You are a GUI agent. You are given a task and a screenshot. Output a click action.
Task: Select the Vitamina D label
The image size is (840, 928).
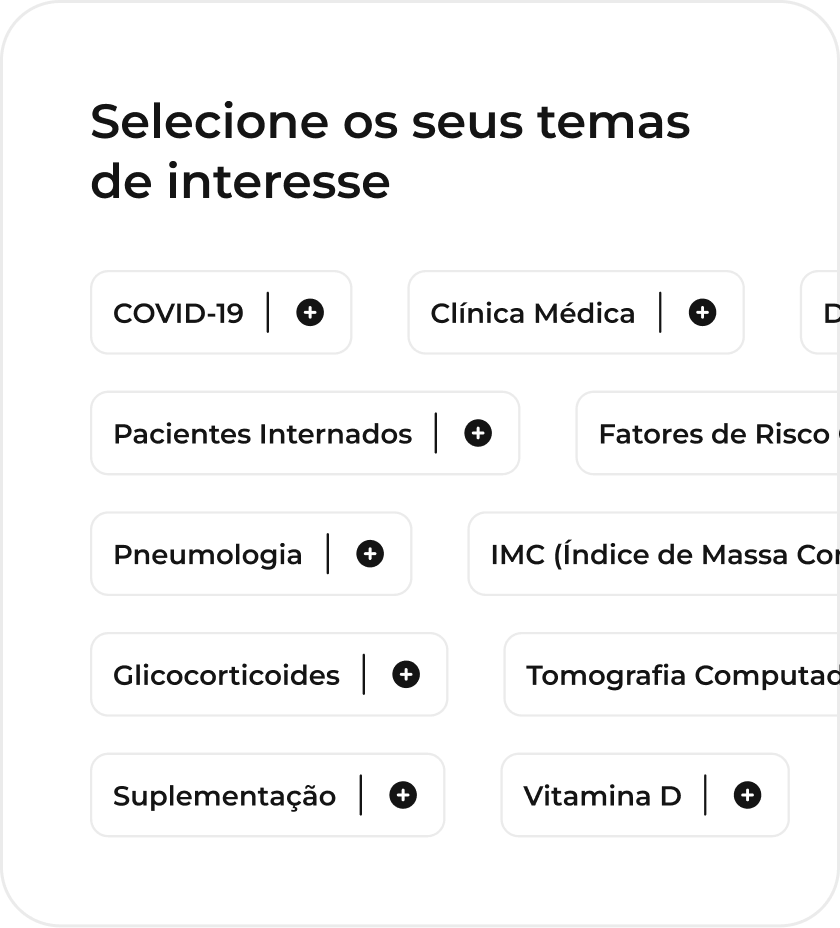click(603, 797)
